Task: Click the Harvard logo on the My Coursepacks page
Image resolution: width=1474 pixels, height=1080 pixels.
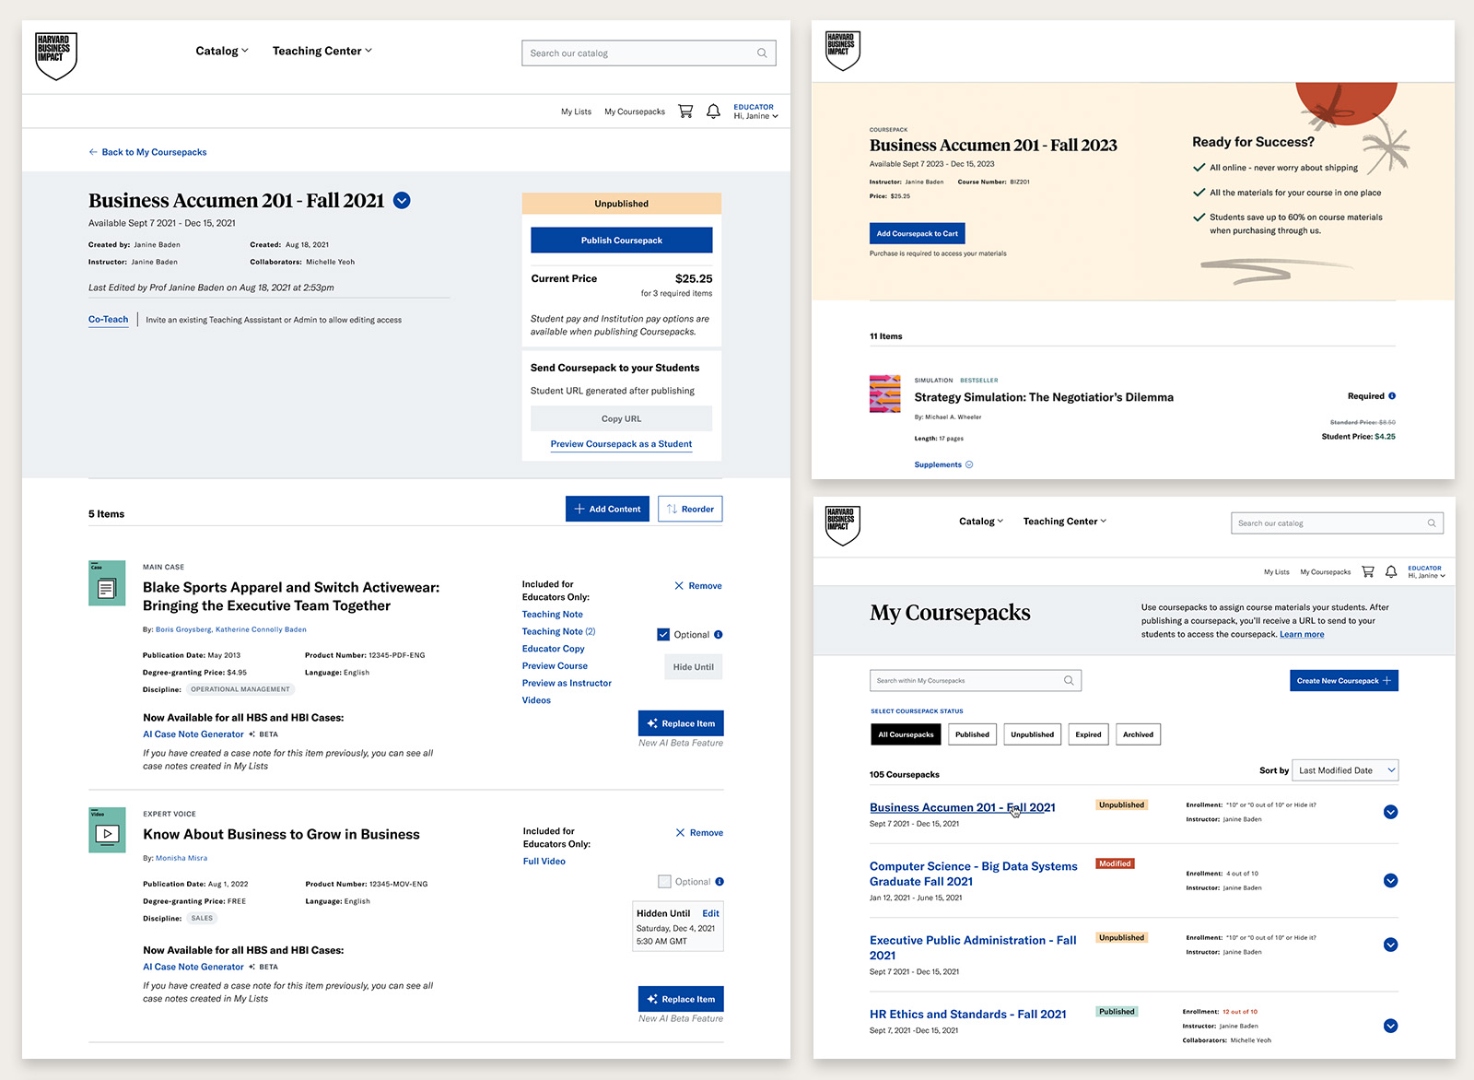Action: (x=842, y=524)
